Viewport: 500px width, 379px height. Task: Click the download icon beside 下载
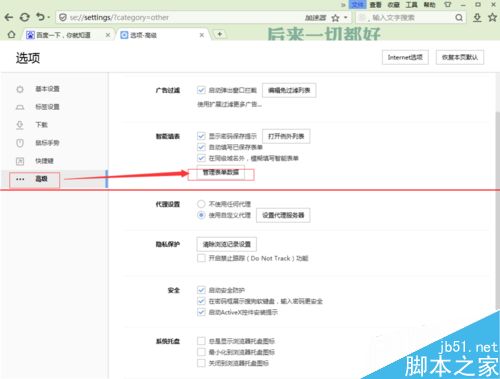tap(20, 125)
